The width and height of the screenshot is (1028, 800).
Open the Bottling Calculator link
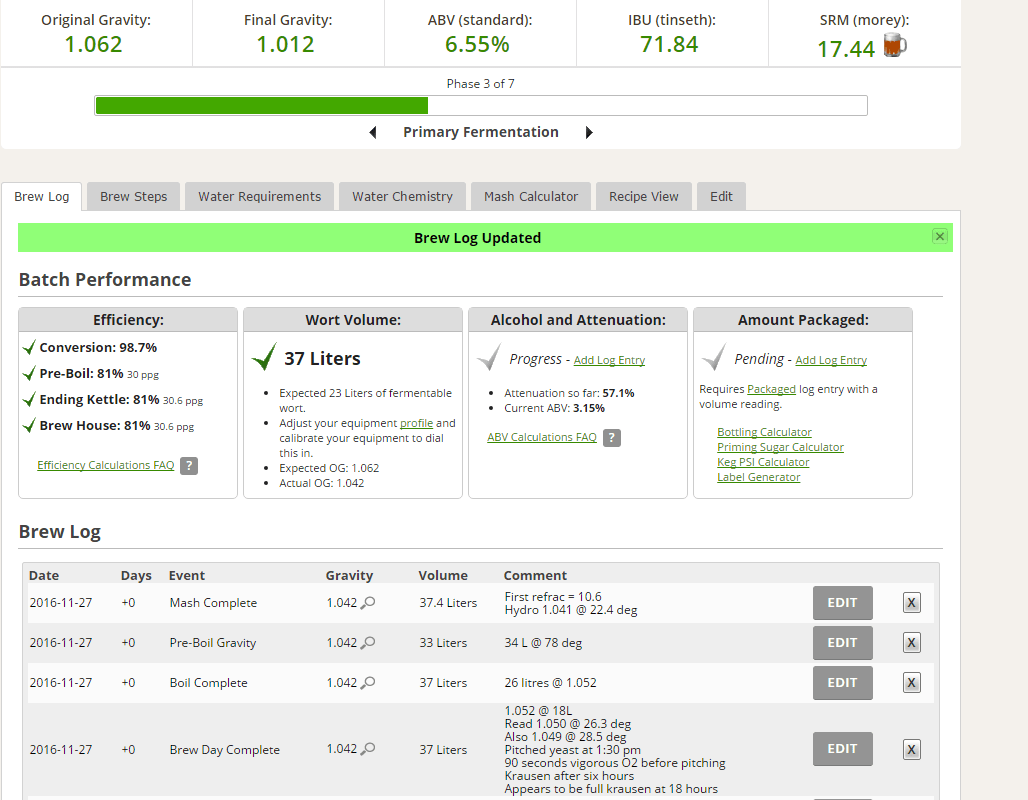click(764, 432)
